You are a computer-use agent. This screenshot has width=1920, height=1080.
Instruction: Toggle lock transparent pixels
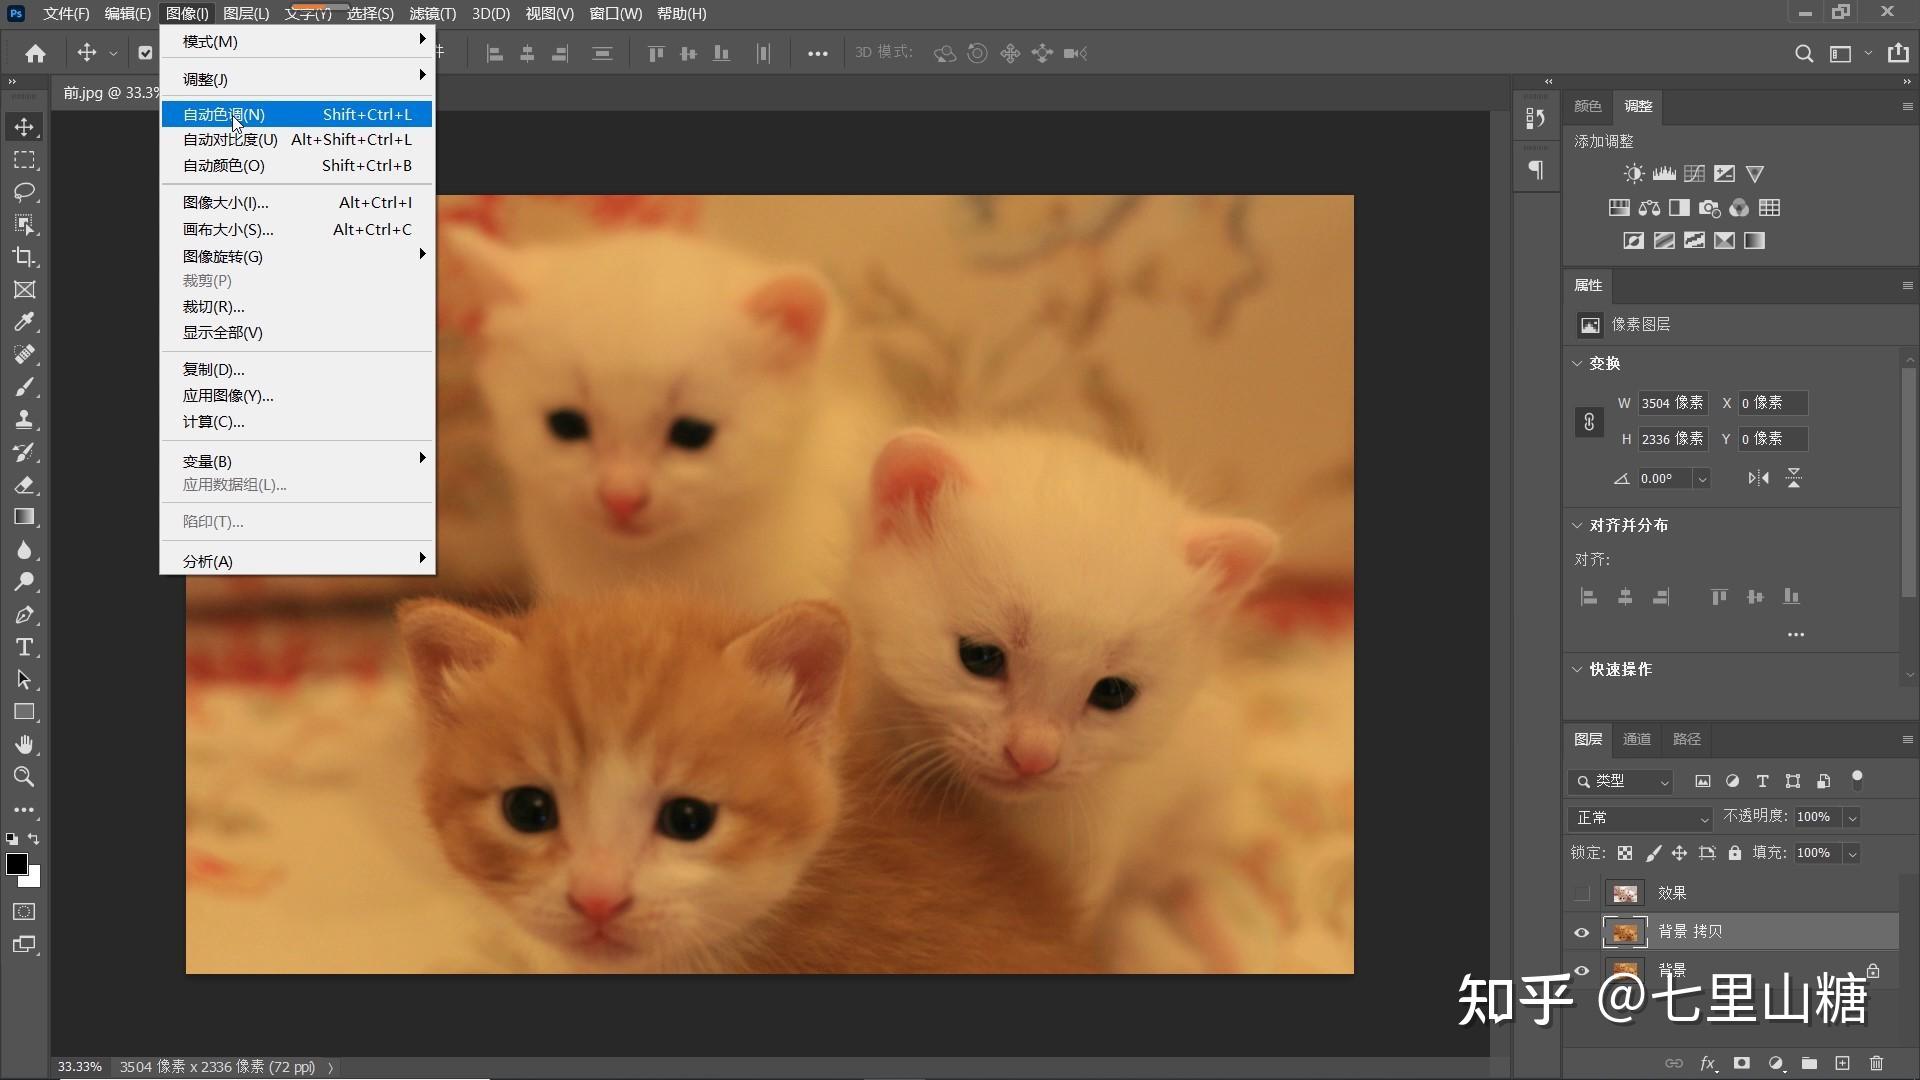pyautogui.click(x=1625, y=853)
